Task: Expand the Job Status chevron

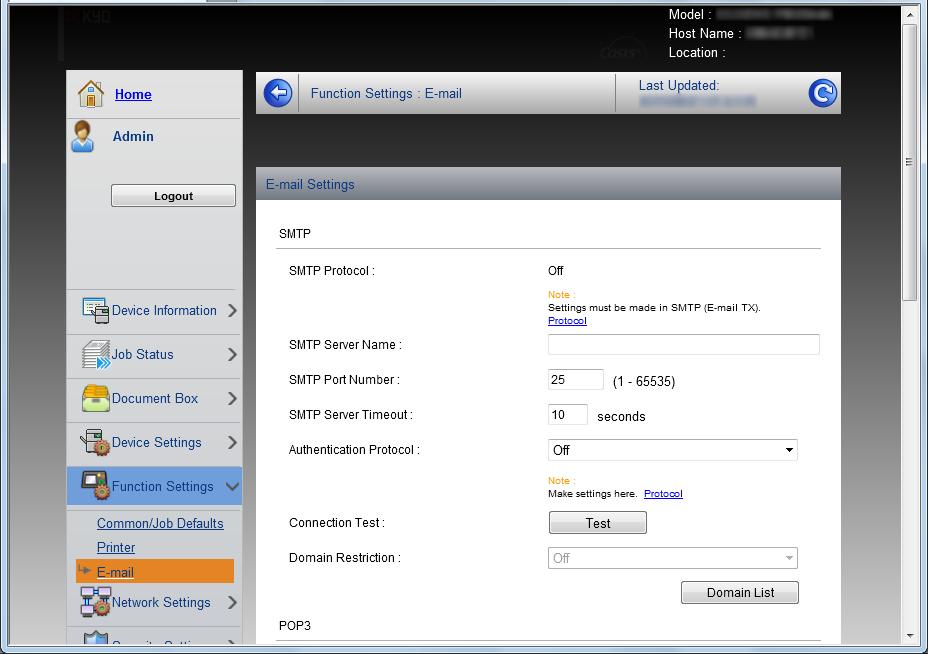Action: [x=233, y=354]
